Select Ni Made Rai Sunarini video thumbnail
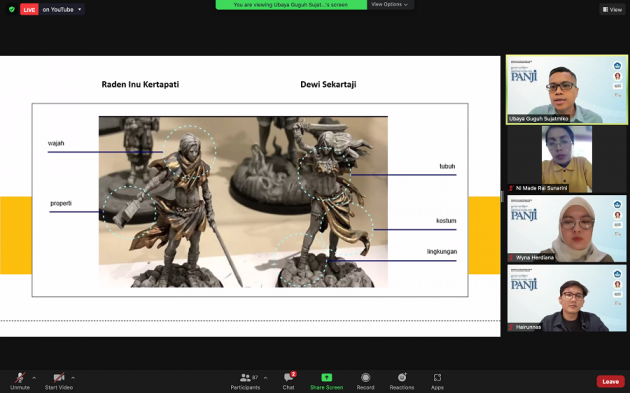Image resolution: width=630 pixels, height=393 pixels. tap(567, 159)
